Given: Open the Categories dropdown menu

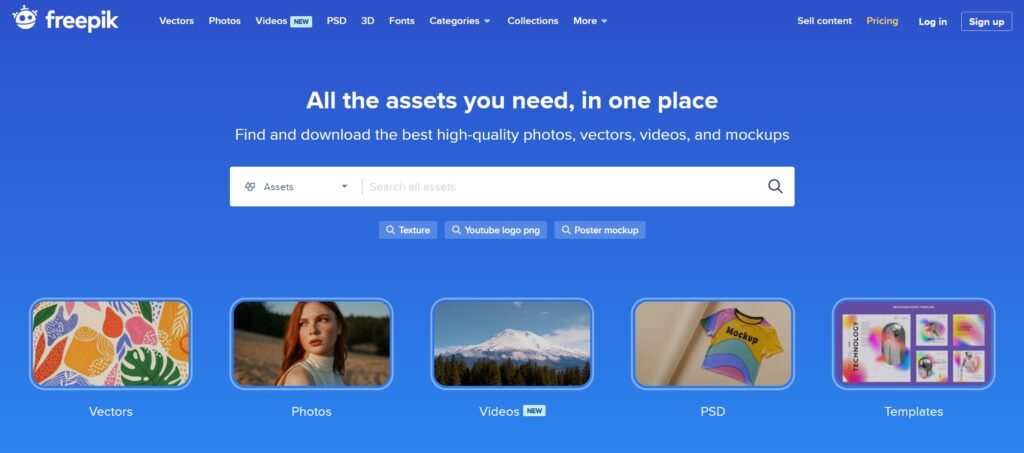Looking at the screenshot, I should point(459,21).
